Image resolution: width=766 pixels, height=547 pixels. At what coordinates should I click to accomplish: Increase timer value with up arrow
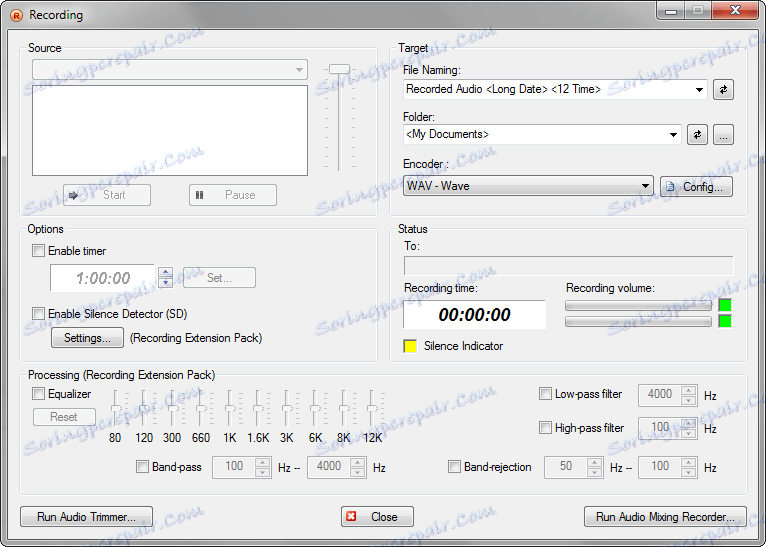pyautogui.click(x=166, y=273)
